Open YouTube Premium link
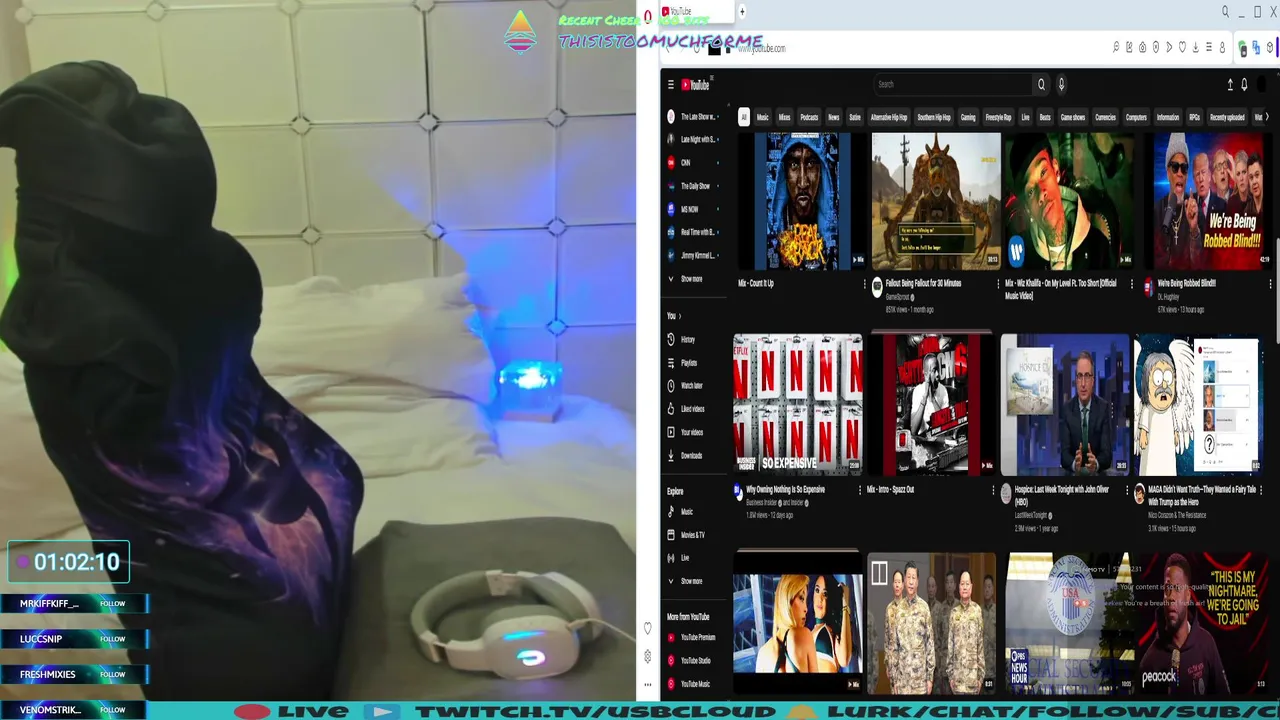The image size is (1280, 720). click(x=697, y=637)
